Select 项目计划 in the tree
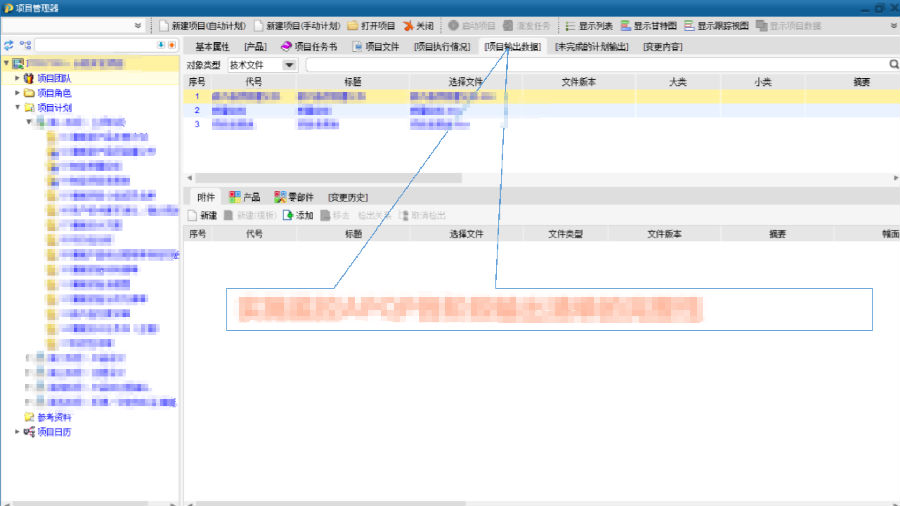 55,108
